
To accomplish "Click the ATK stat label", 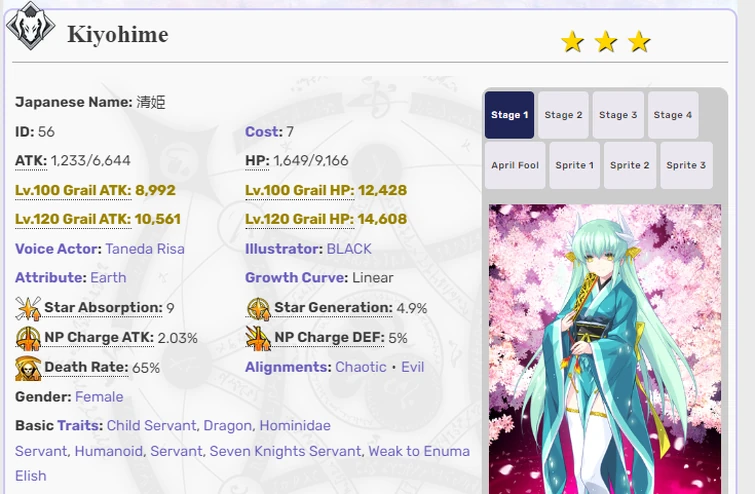I will (x=31, y=160).
